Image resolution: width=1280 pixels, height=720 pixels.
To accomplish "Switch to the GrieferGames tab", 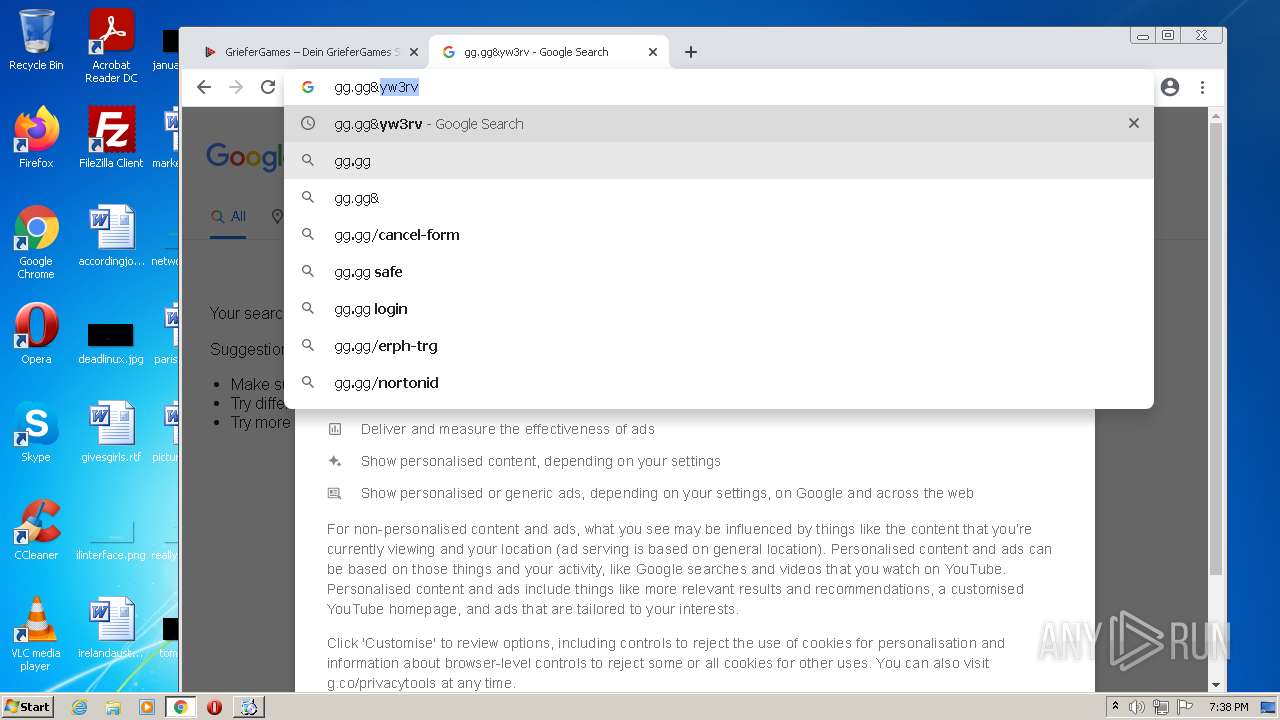I will 310,52.
